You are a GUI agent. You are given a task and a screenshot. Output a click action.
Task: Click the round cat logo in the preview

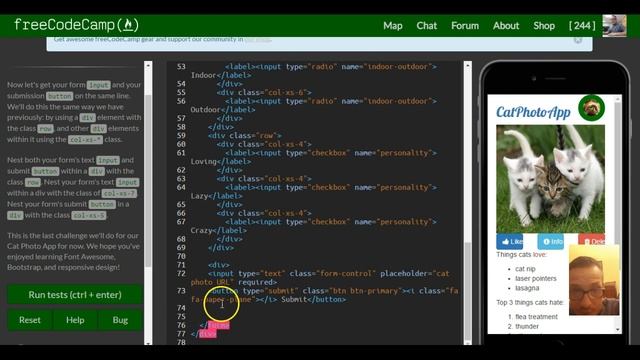pos(591,108)
